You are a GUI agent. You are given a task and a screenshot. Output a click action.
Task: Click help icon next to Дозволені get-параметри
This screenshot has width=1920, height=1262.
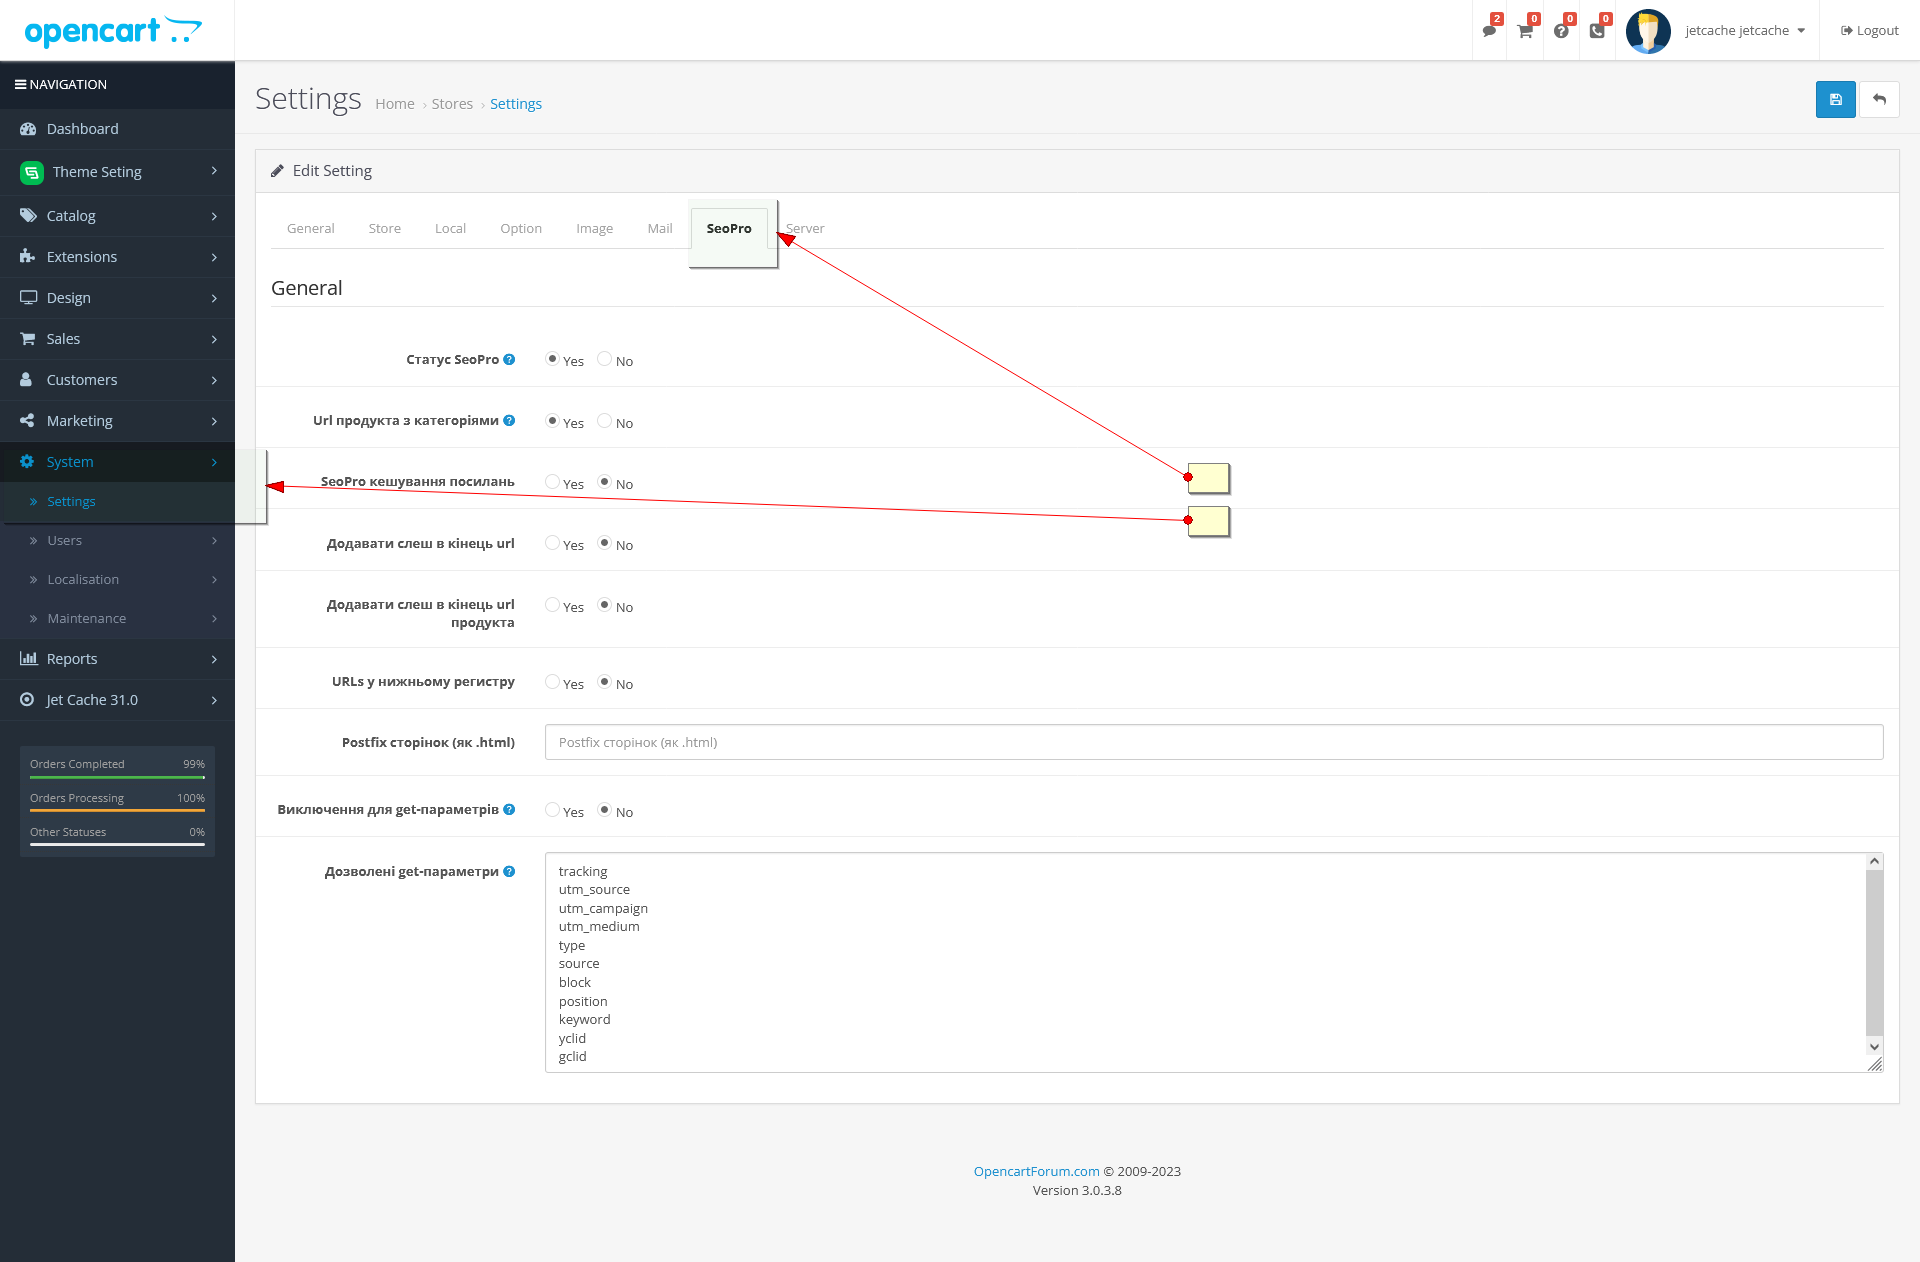click(509, 872)
